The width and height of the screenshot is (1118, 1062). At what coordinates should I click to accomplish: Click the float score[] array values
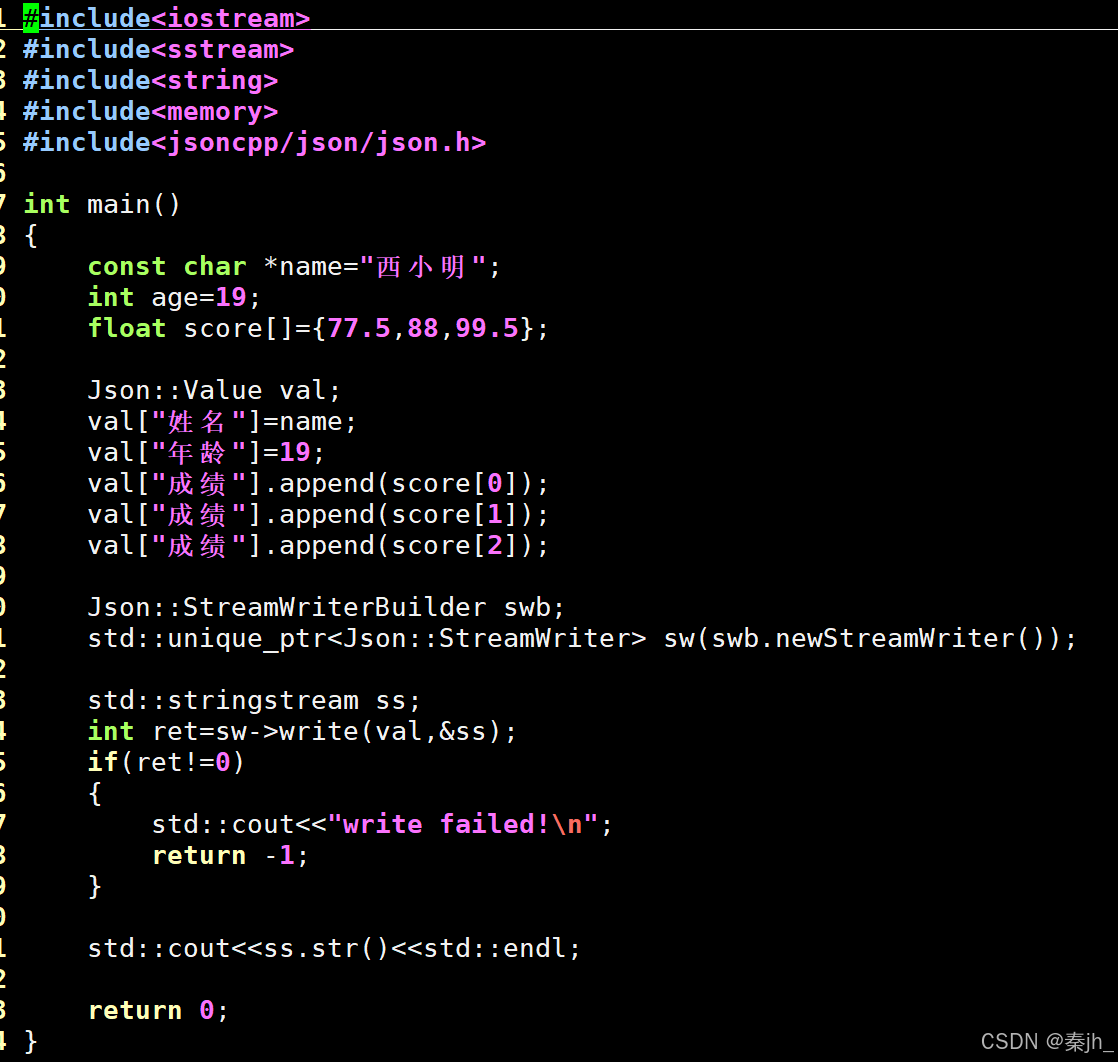430,328
